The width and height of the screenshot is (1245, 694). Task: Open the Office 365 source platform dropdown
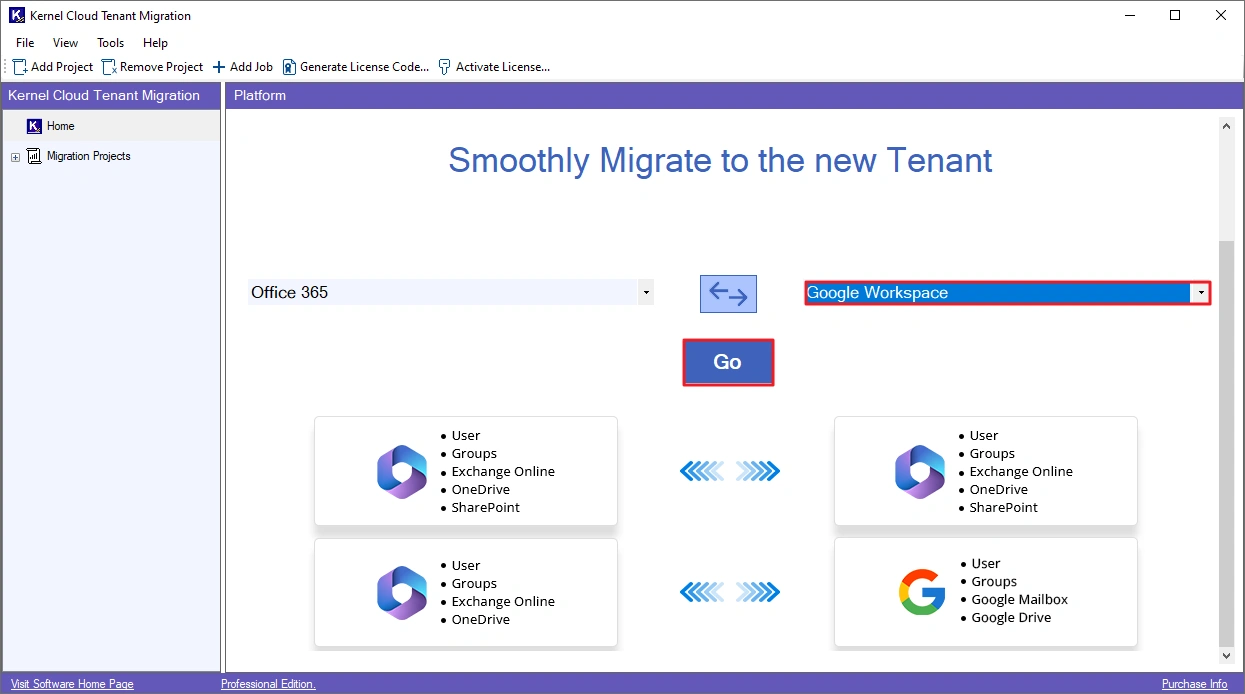tap(647, 292)
